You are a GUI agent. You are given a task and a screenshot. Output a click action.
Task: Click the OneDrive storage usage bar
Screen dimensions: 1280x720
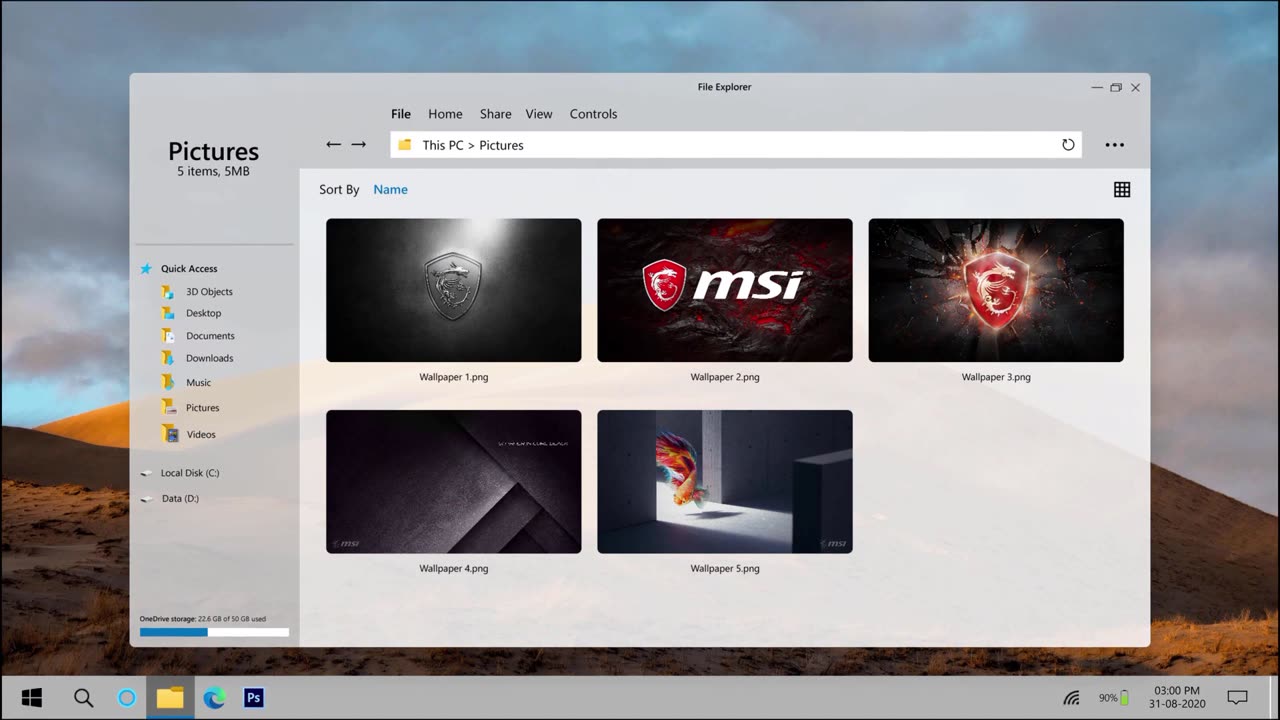214,632
